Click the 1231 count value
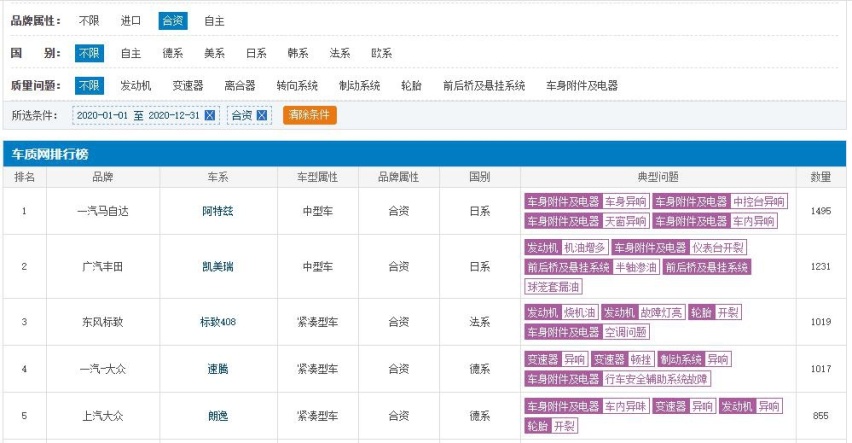Viewport: 852px width, 443px height. coord(820,266)
